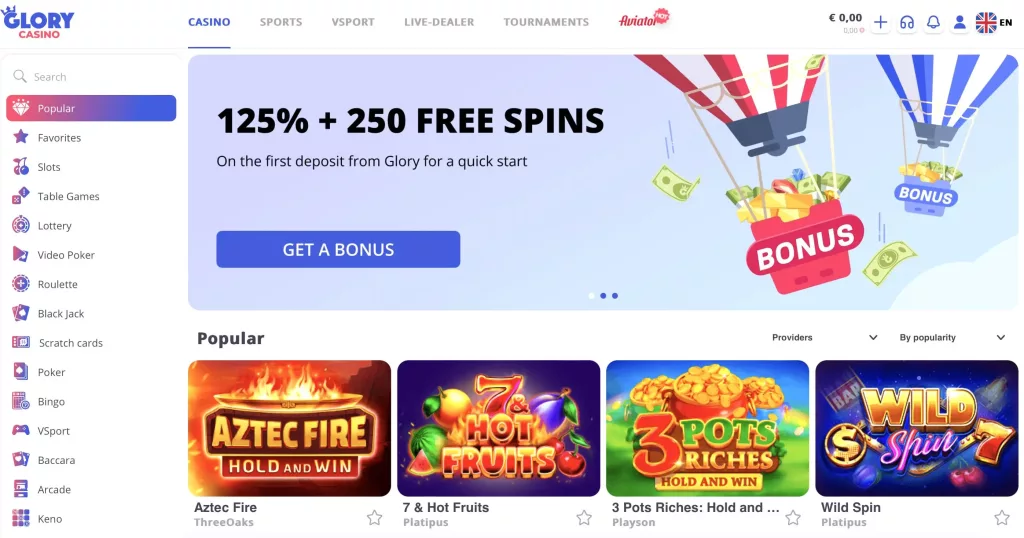Open the support headphones icon
This screenshot has height=538, width=1024.
click(x=906, y=23)
